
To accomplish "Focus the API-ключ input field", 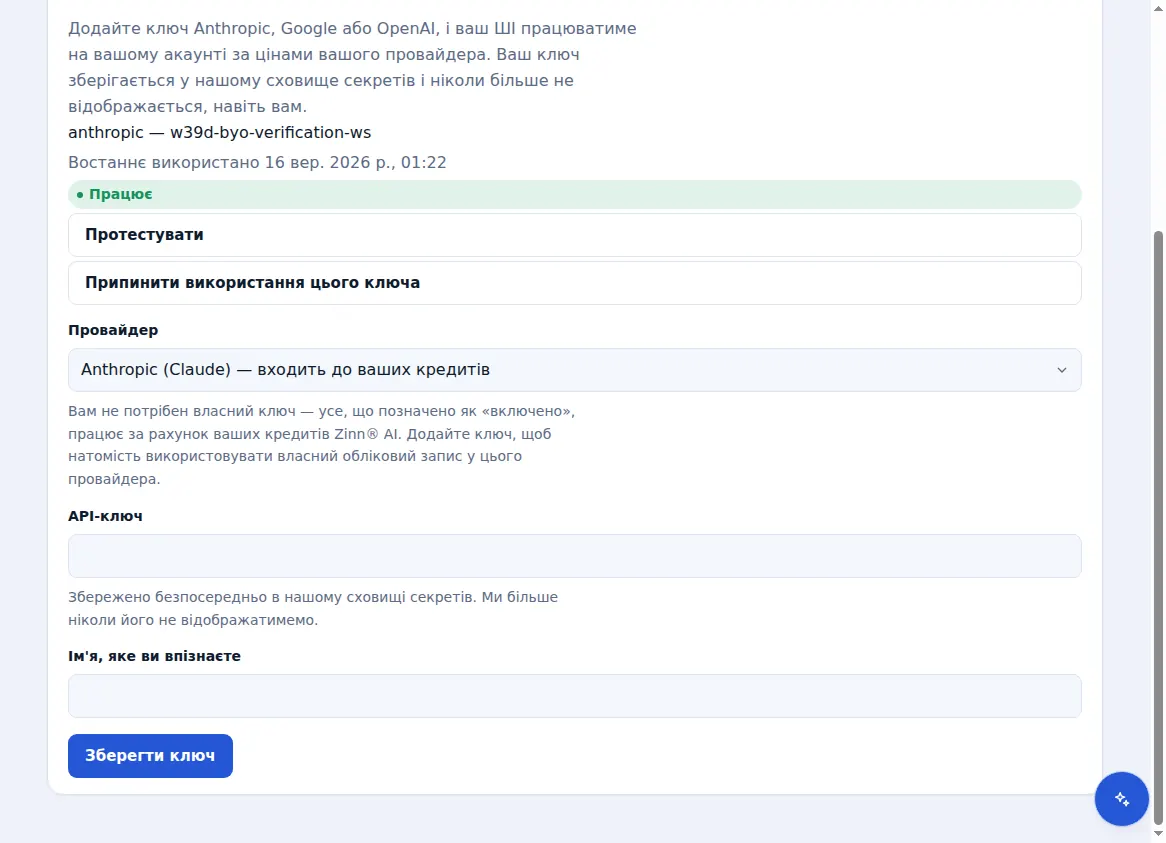I will click(574, 556).
